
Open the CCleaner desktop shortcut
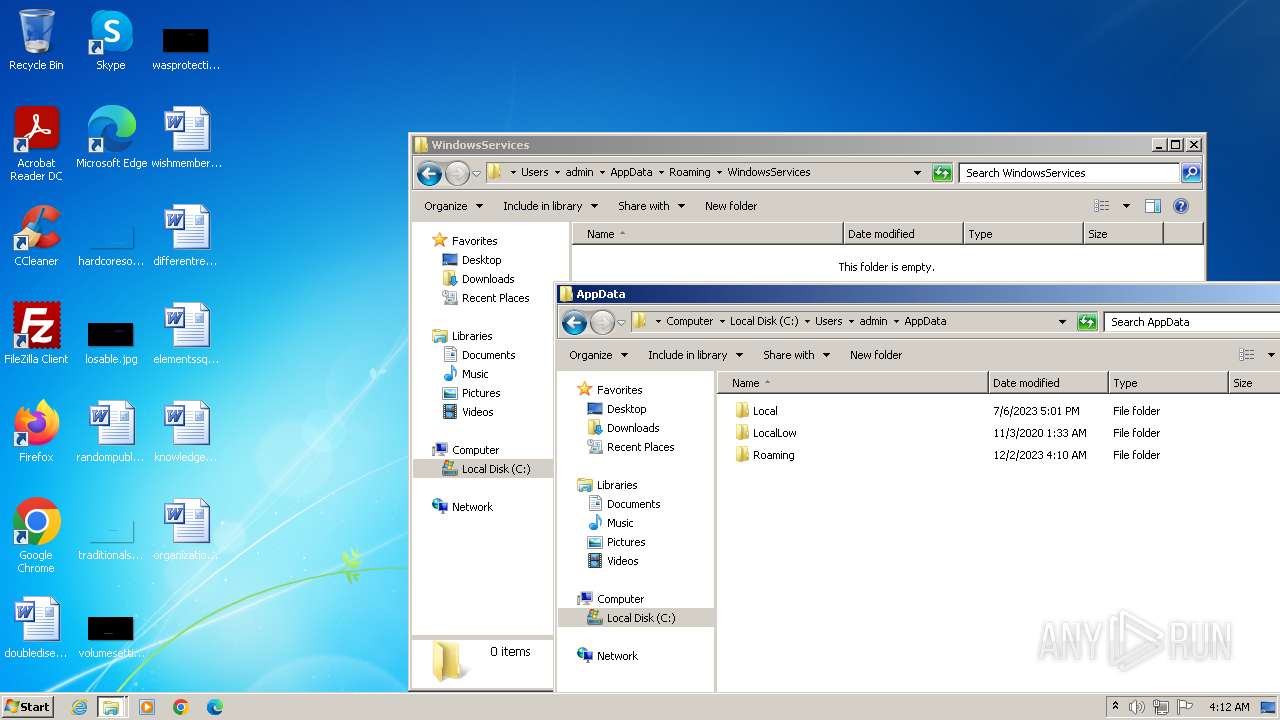[36, 236]
